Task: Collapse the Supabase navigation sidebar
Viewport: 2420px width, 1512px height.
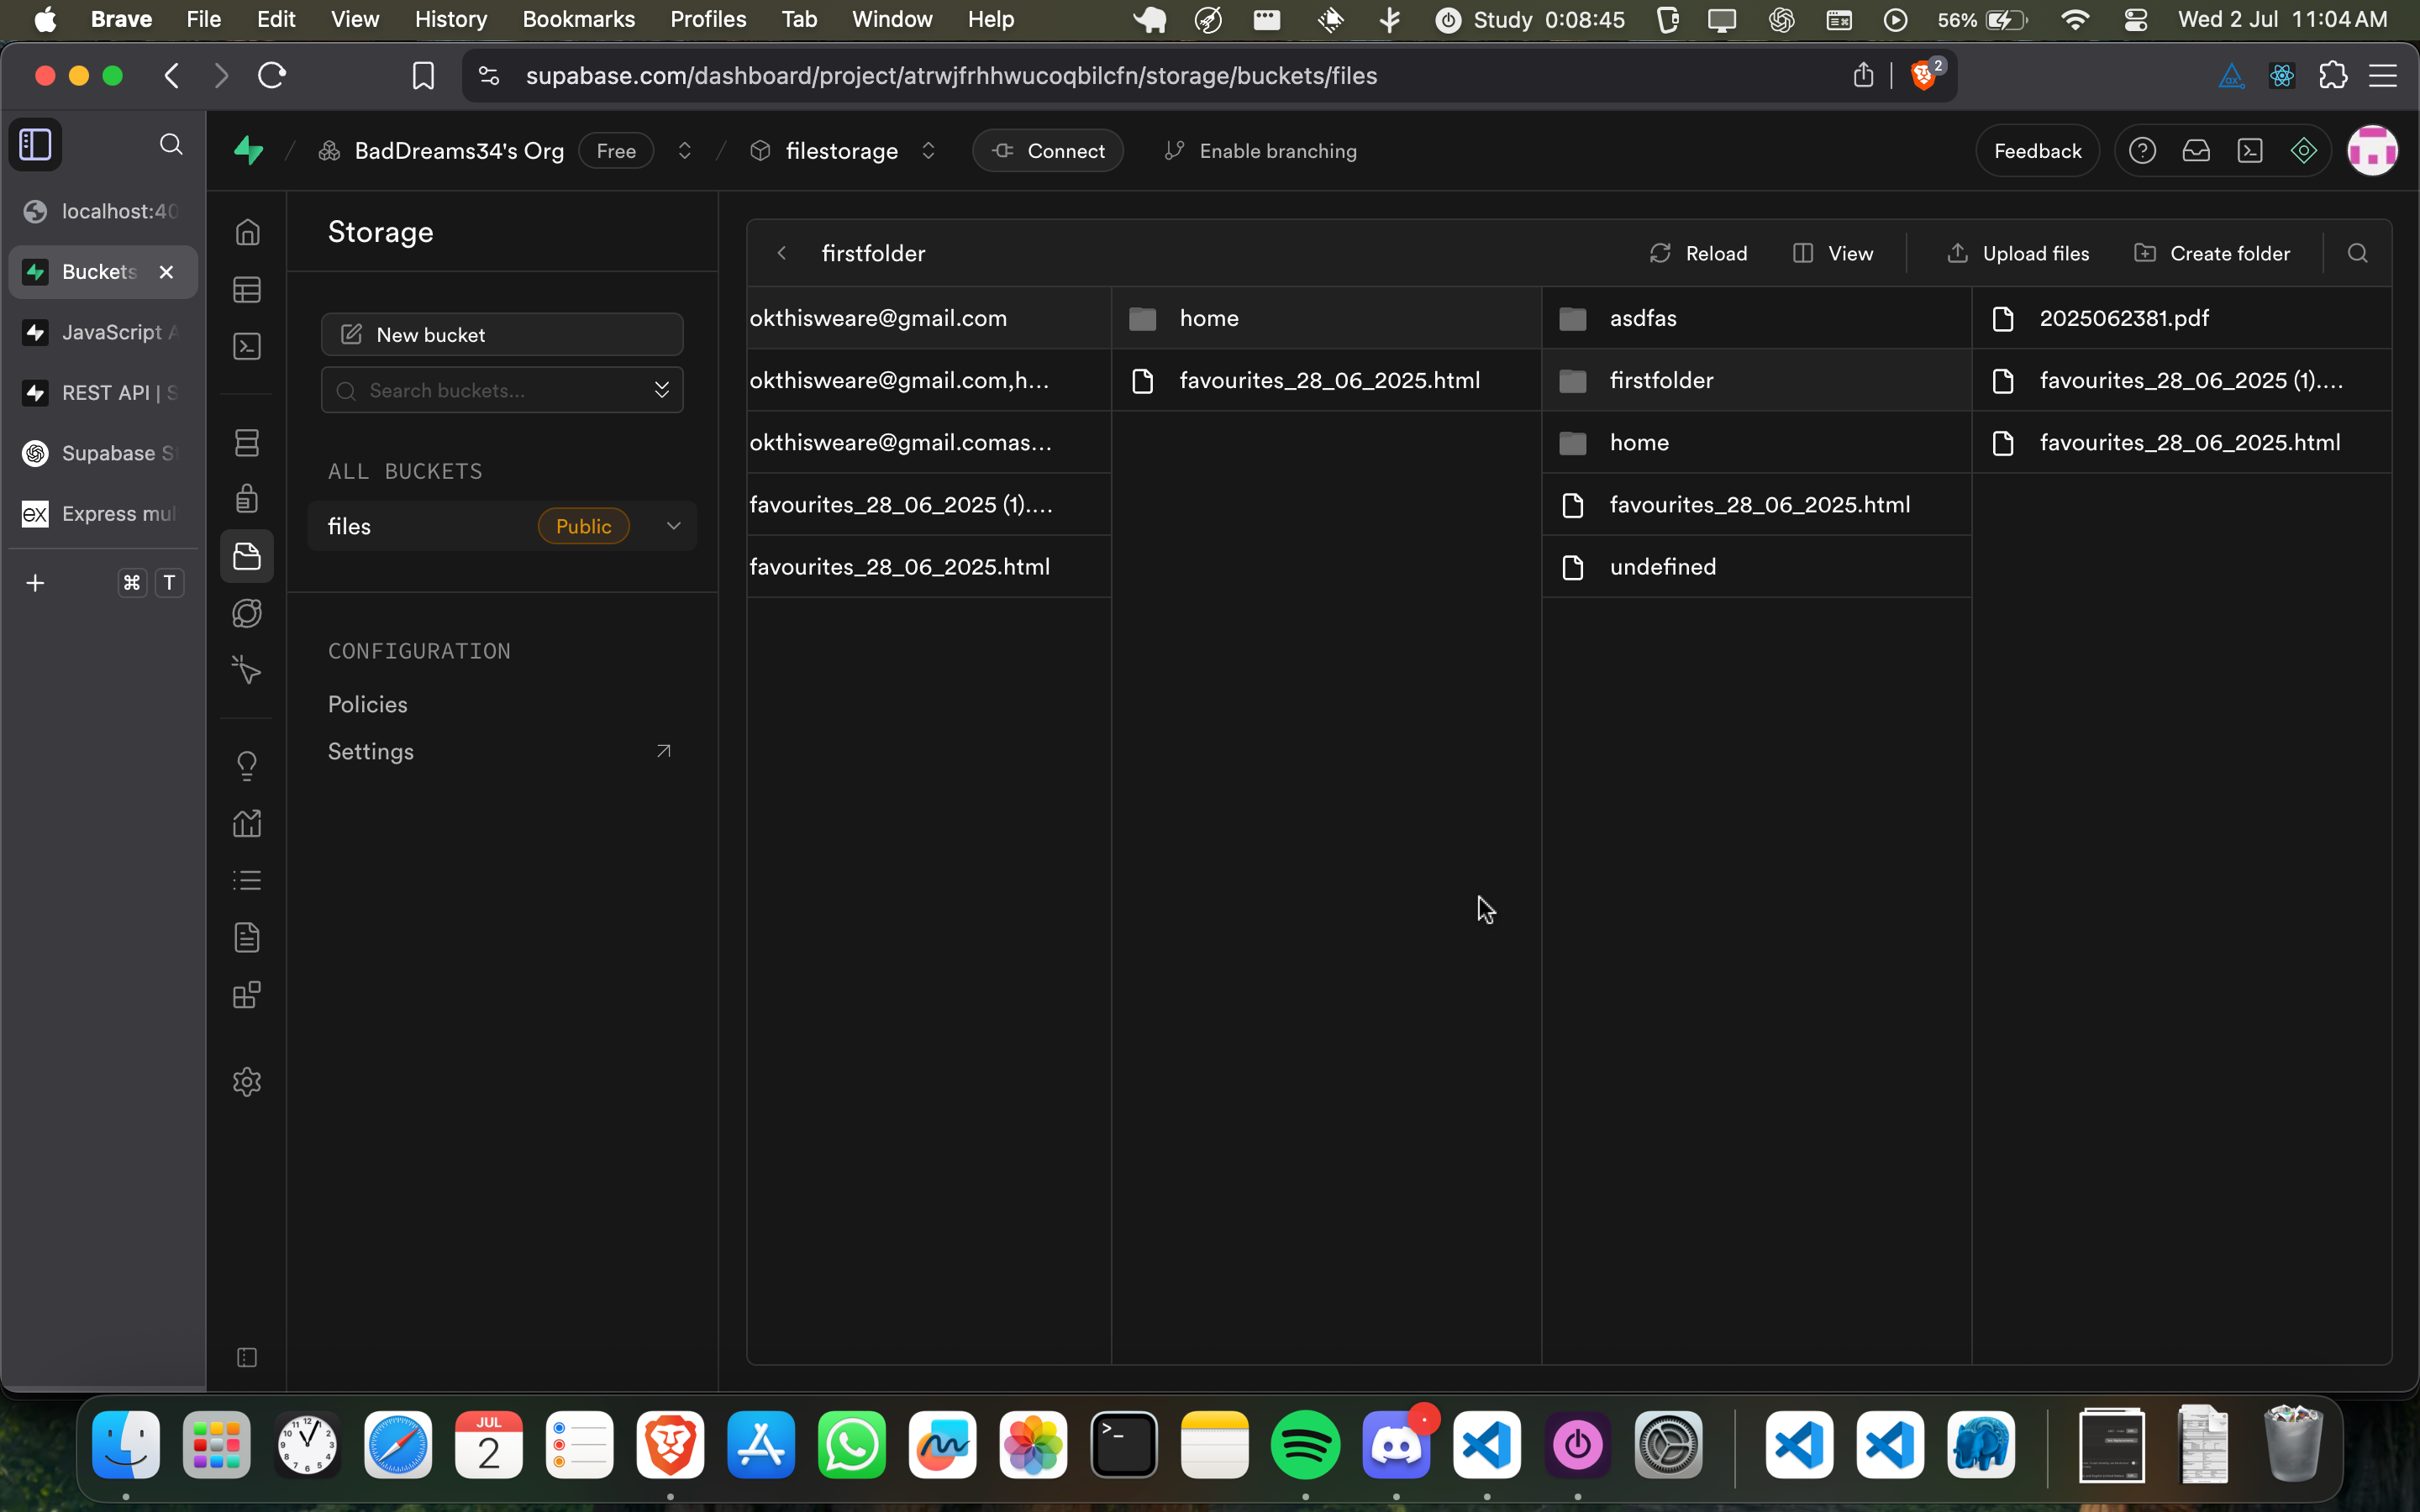Action: (x=247, y=1357)
